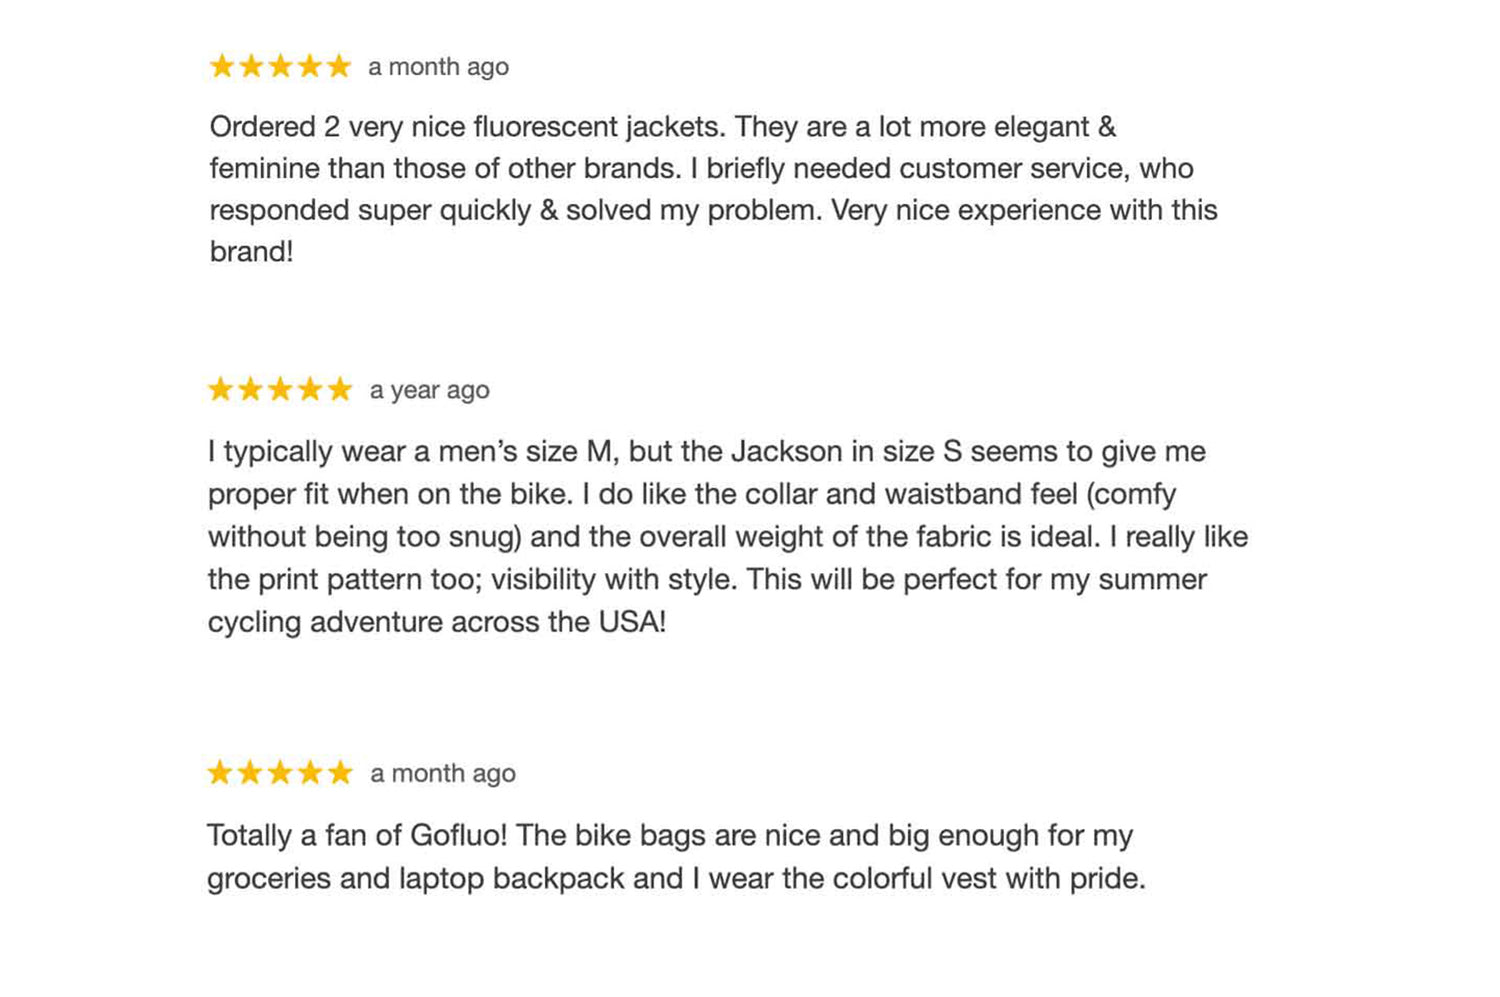Viewport: 1500px width, 997px height.
Task: Click the second star of the fluorescent jackets review
Action: click(252, 67)
